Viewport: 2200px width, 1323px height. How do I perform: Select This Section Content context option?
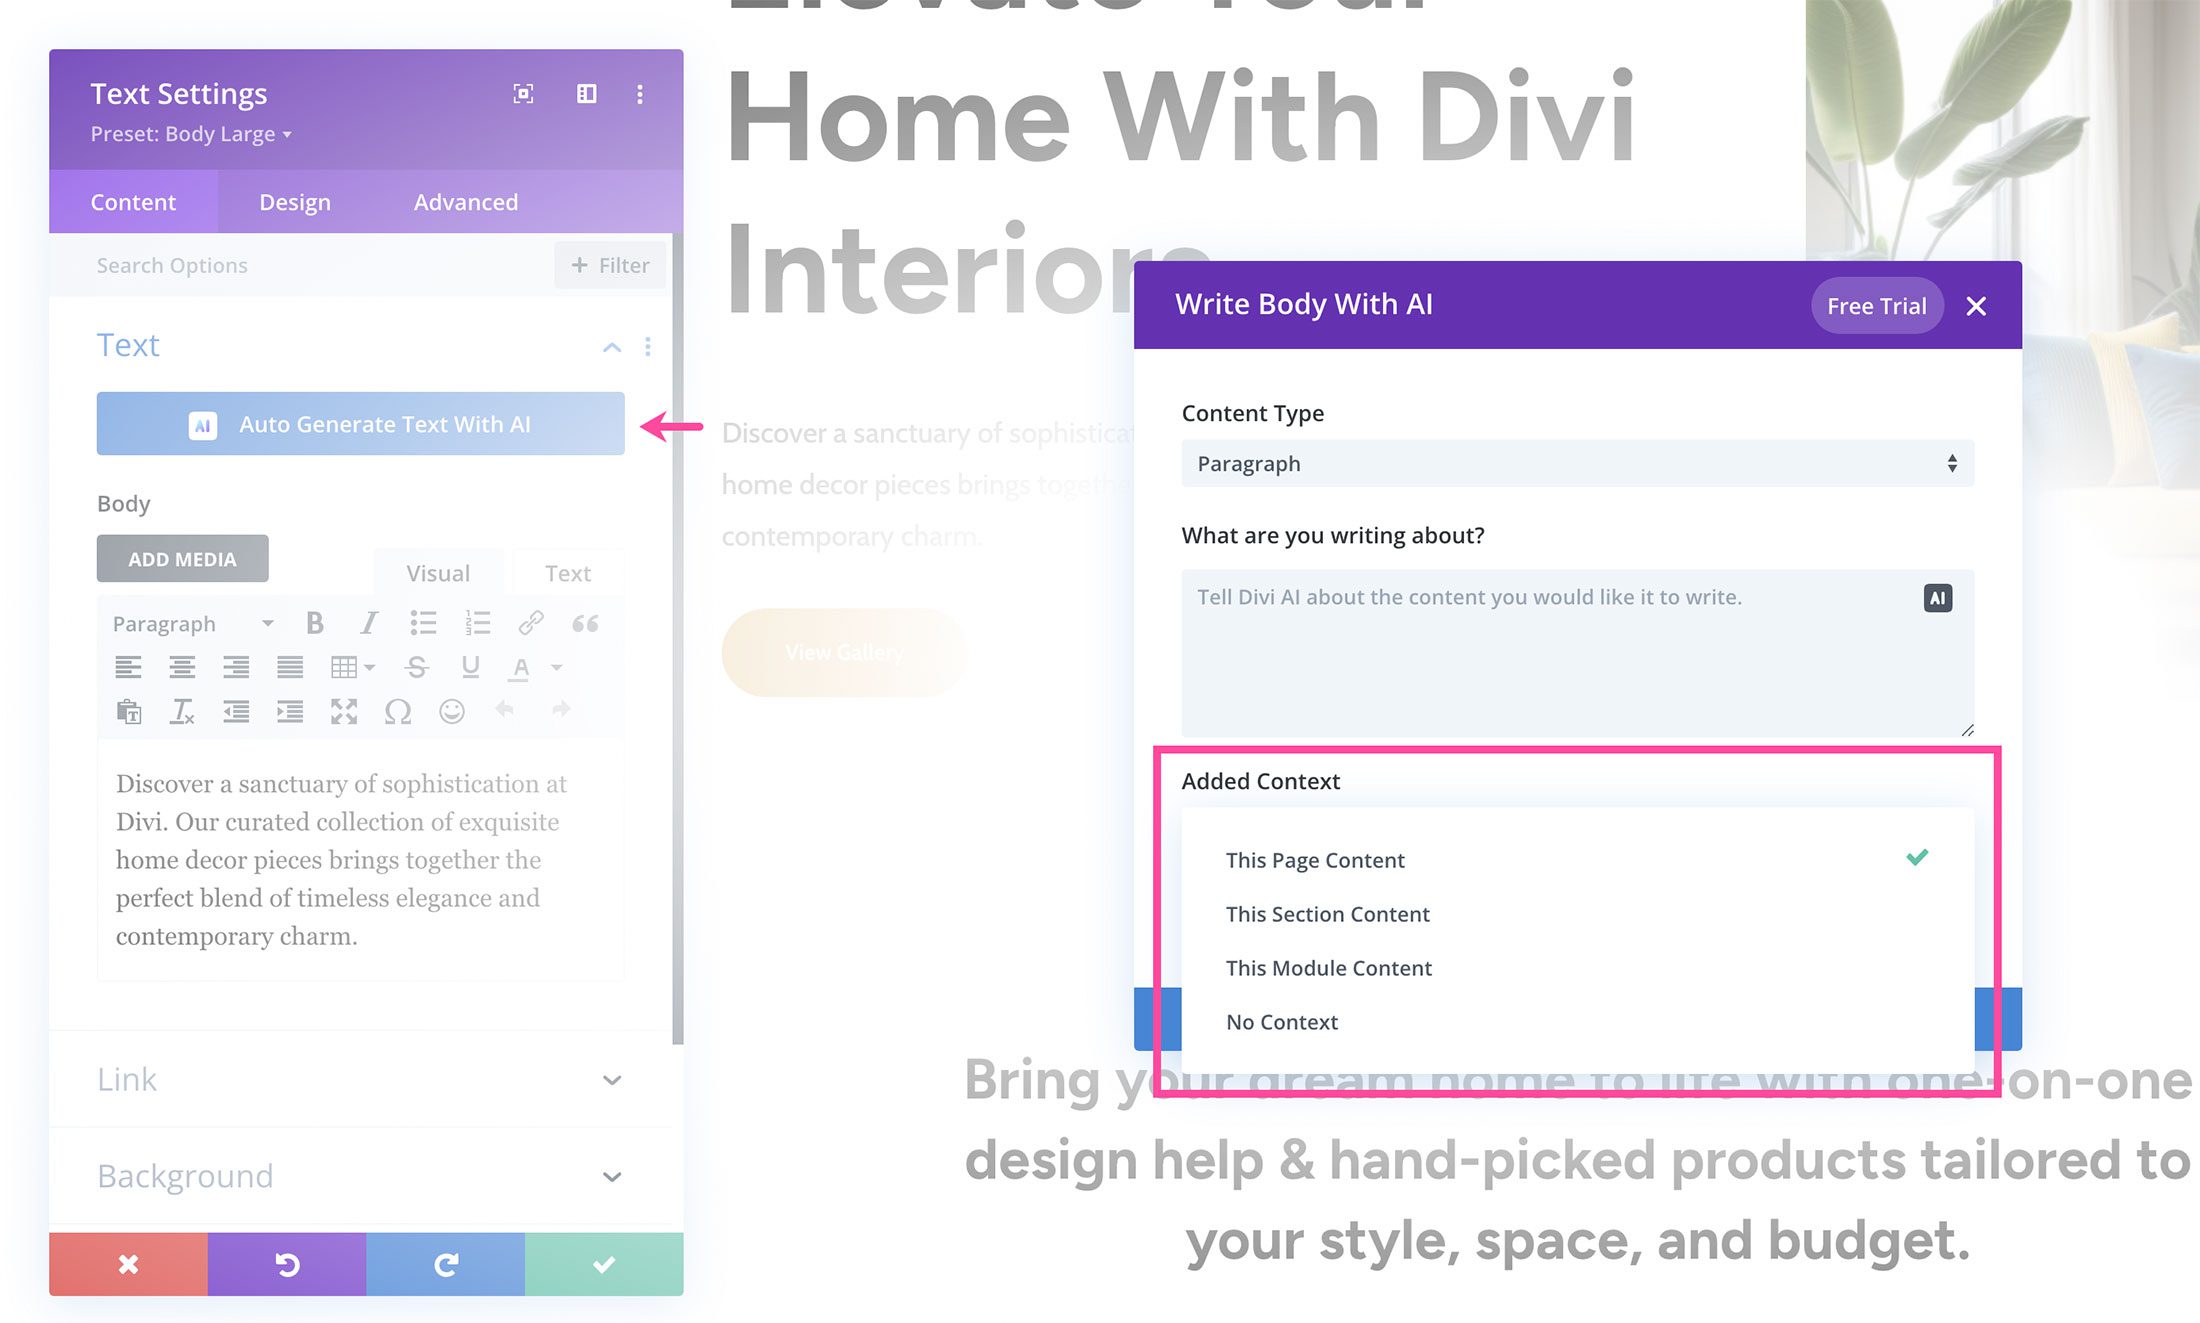tap(1326, 913)
